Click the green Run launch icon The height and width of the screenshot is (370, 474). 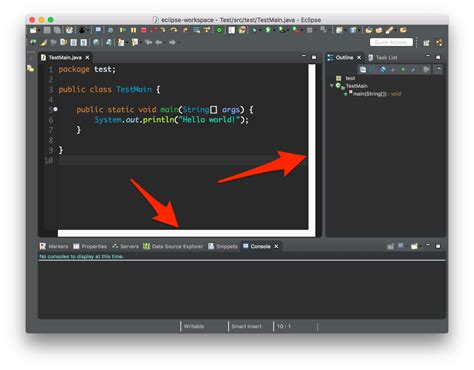click(x=268, y=30)
